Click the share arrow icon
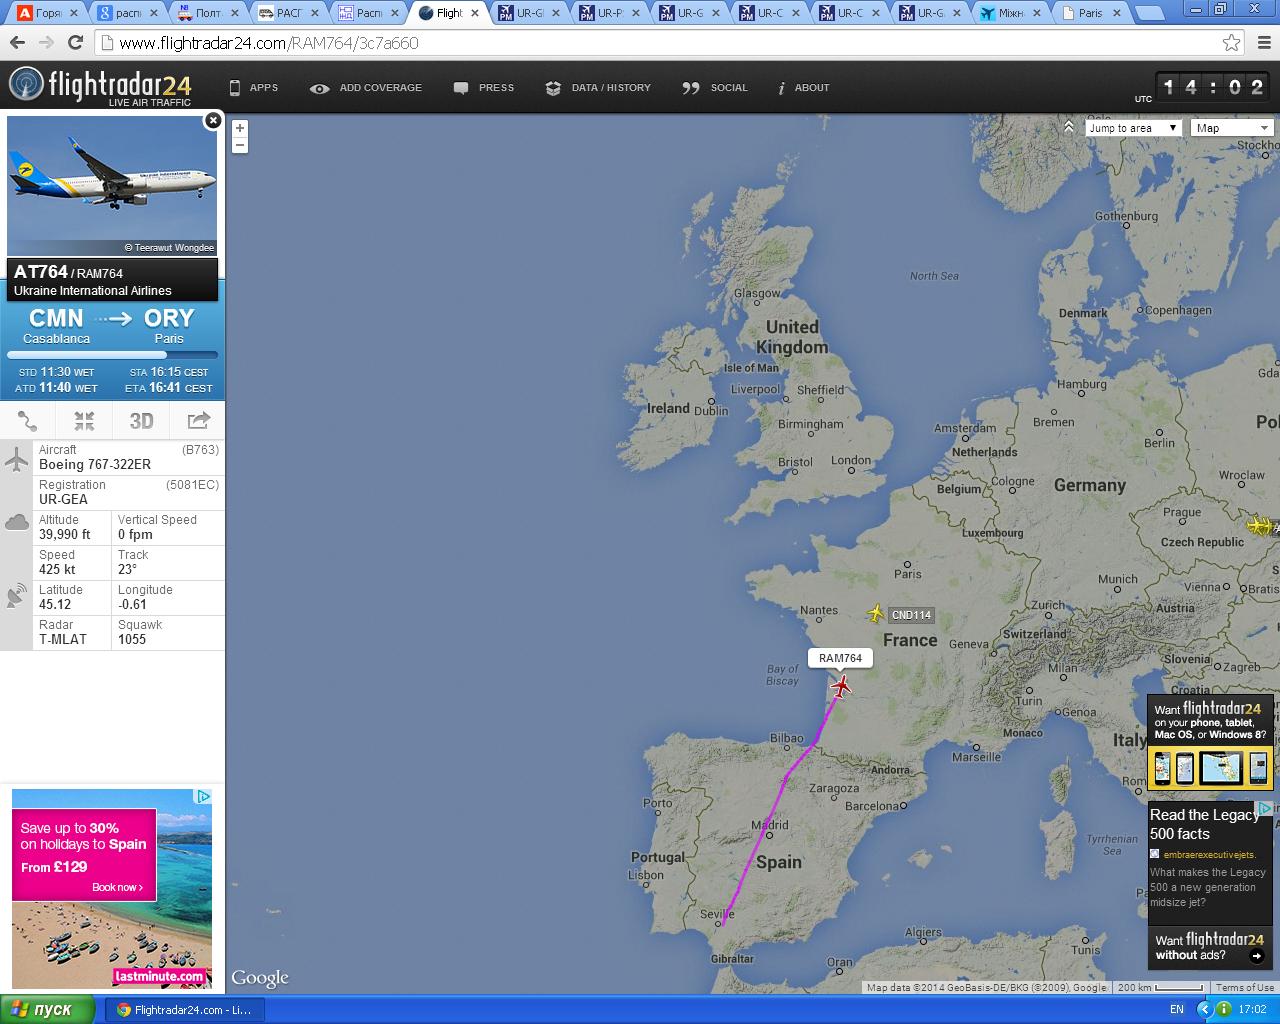The image size is (1280, 1024). 198,421
